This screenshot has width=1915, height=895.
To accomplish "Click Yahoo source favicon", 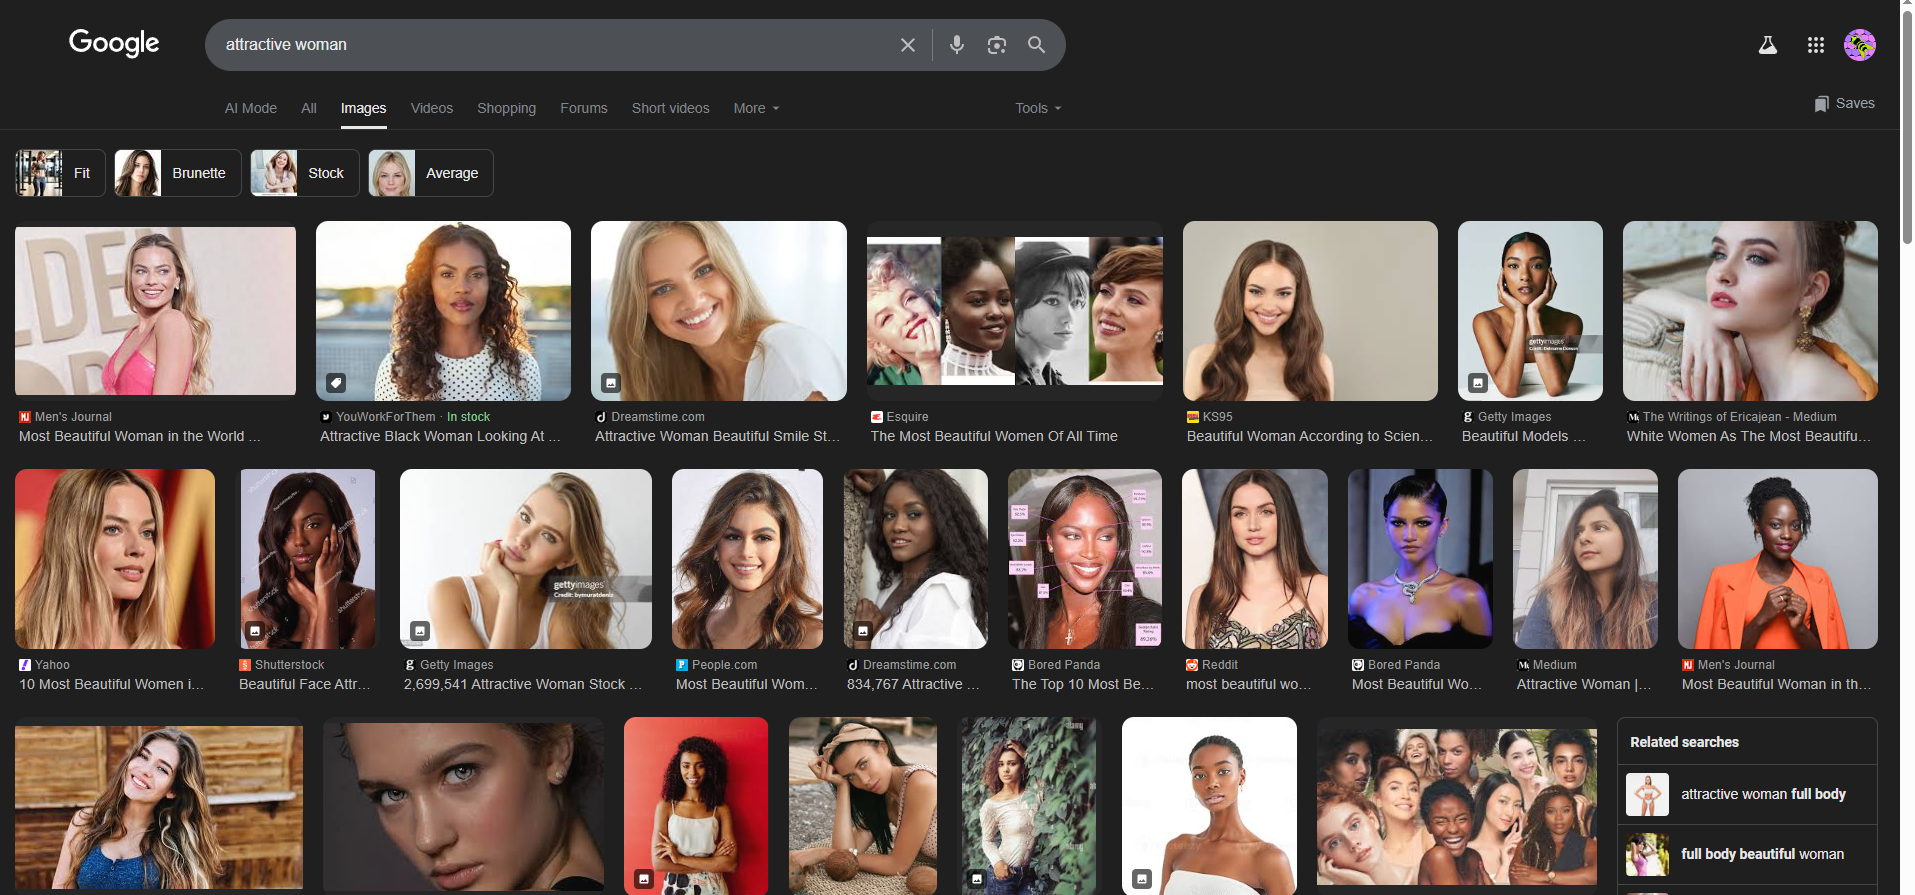I will [x=25, y=665].
